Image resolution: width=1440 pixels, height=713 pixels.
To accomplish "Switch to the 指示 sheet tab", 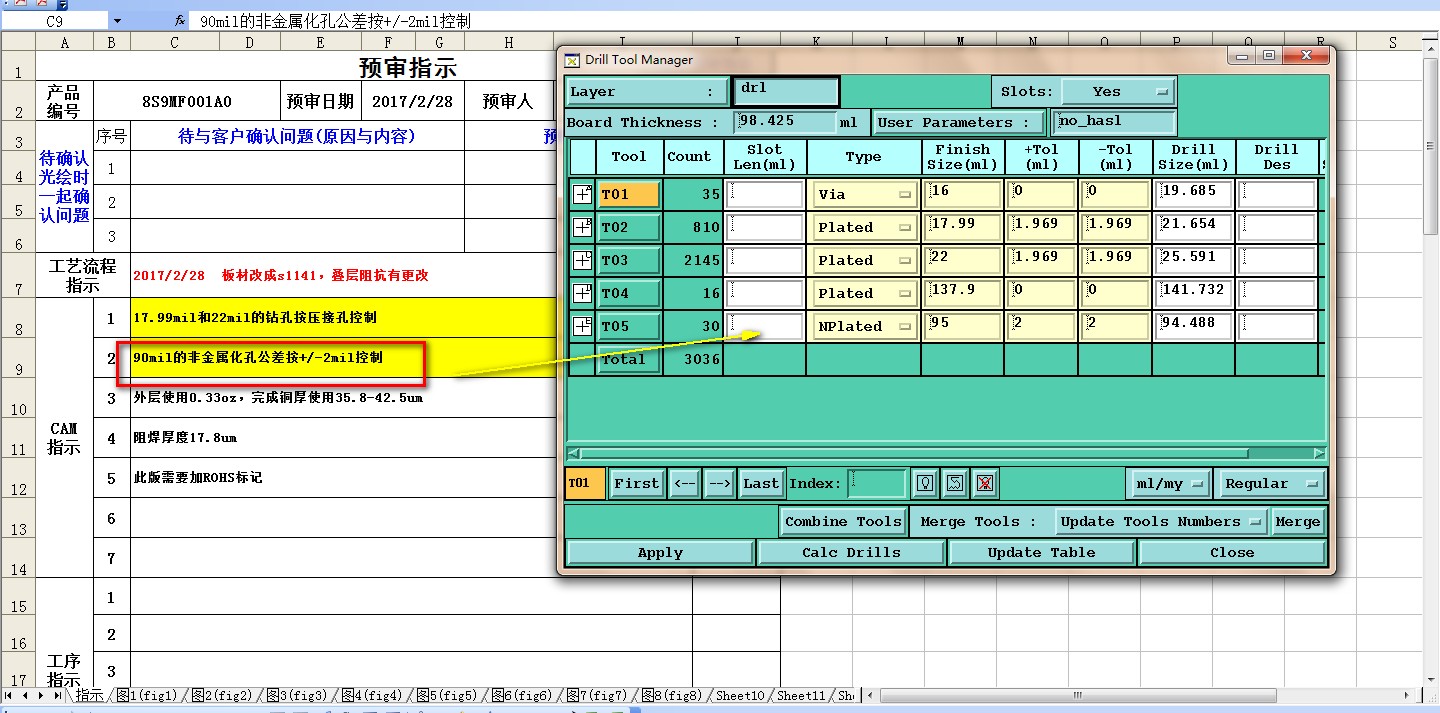I will 89,695.
